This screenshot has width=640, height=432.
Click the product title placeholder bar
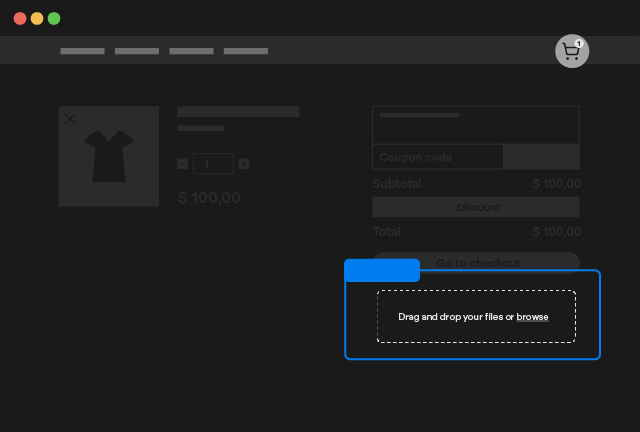pos(238,112)
